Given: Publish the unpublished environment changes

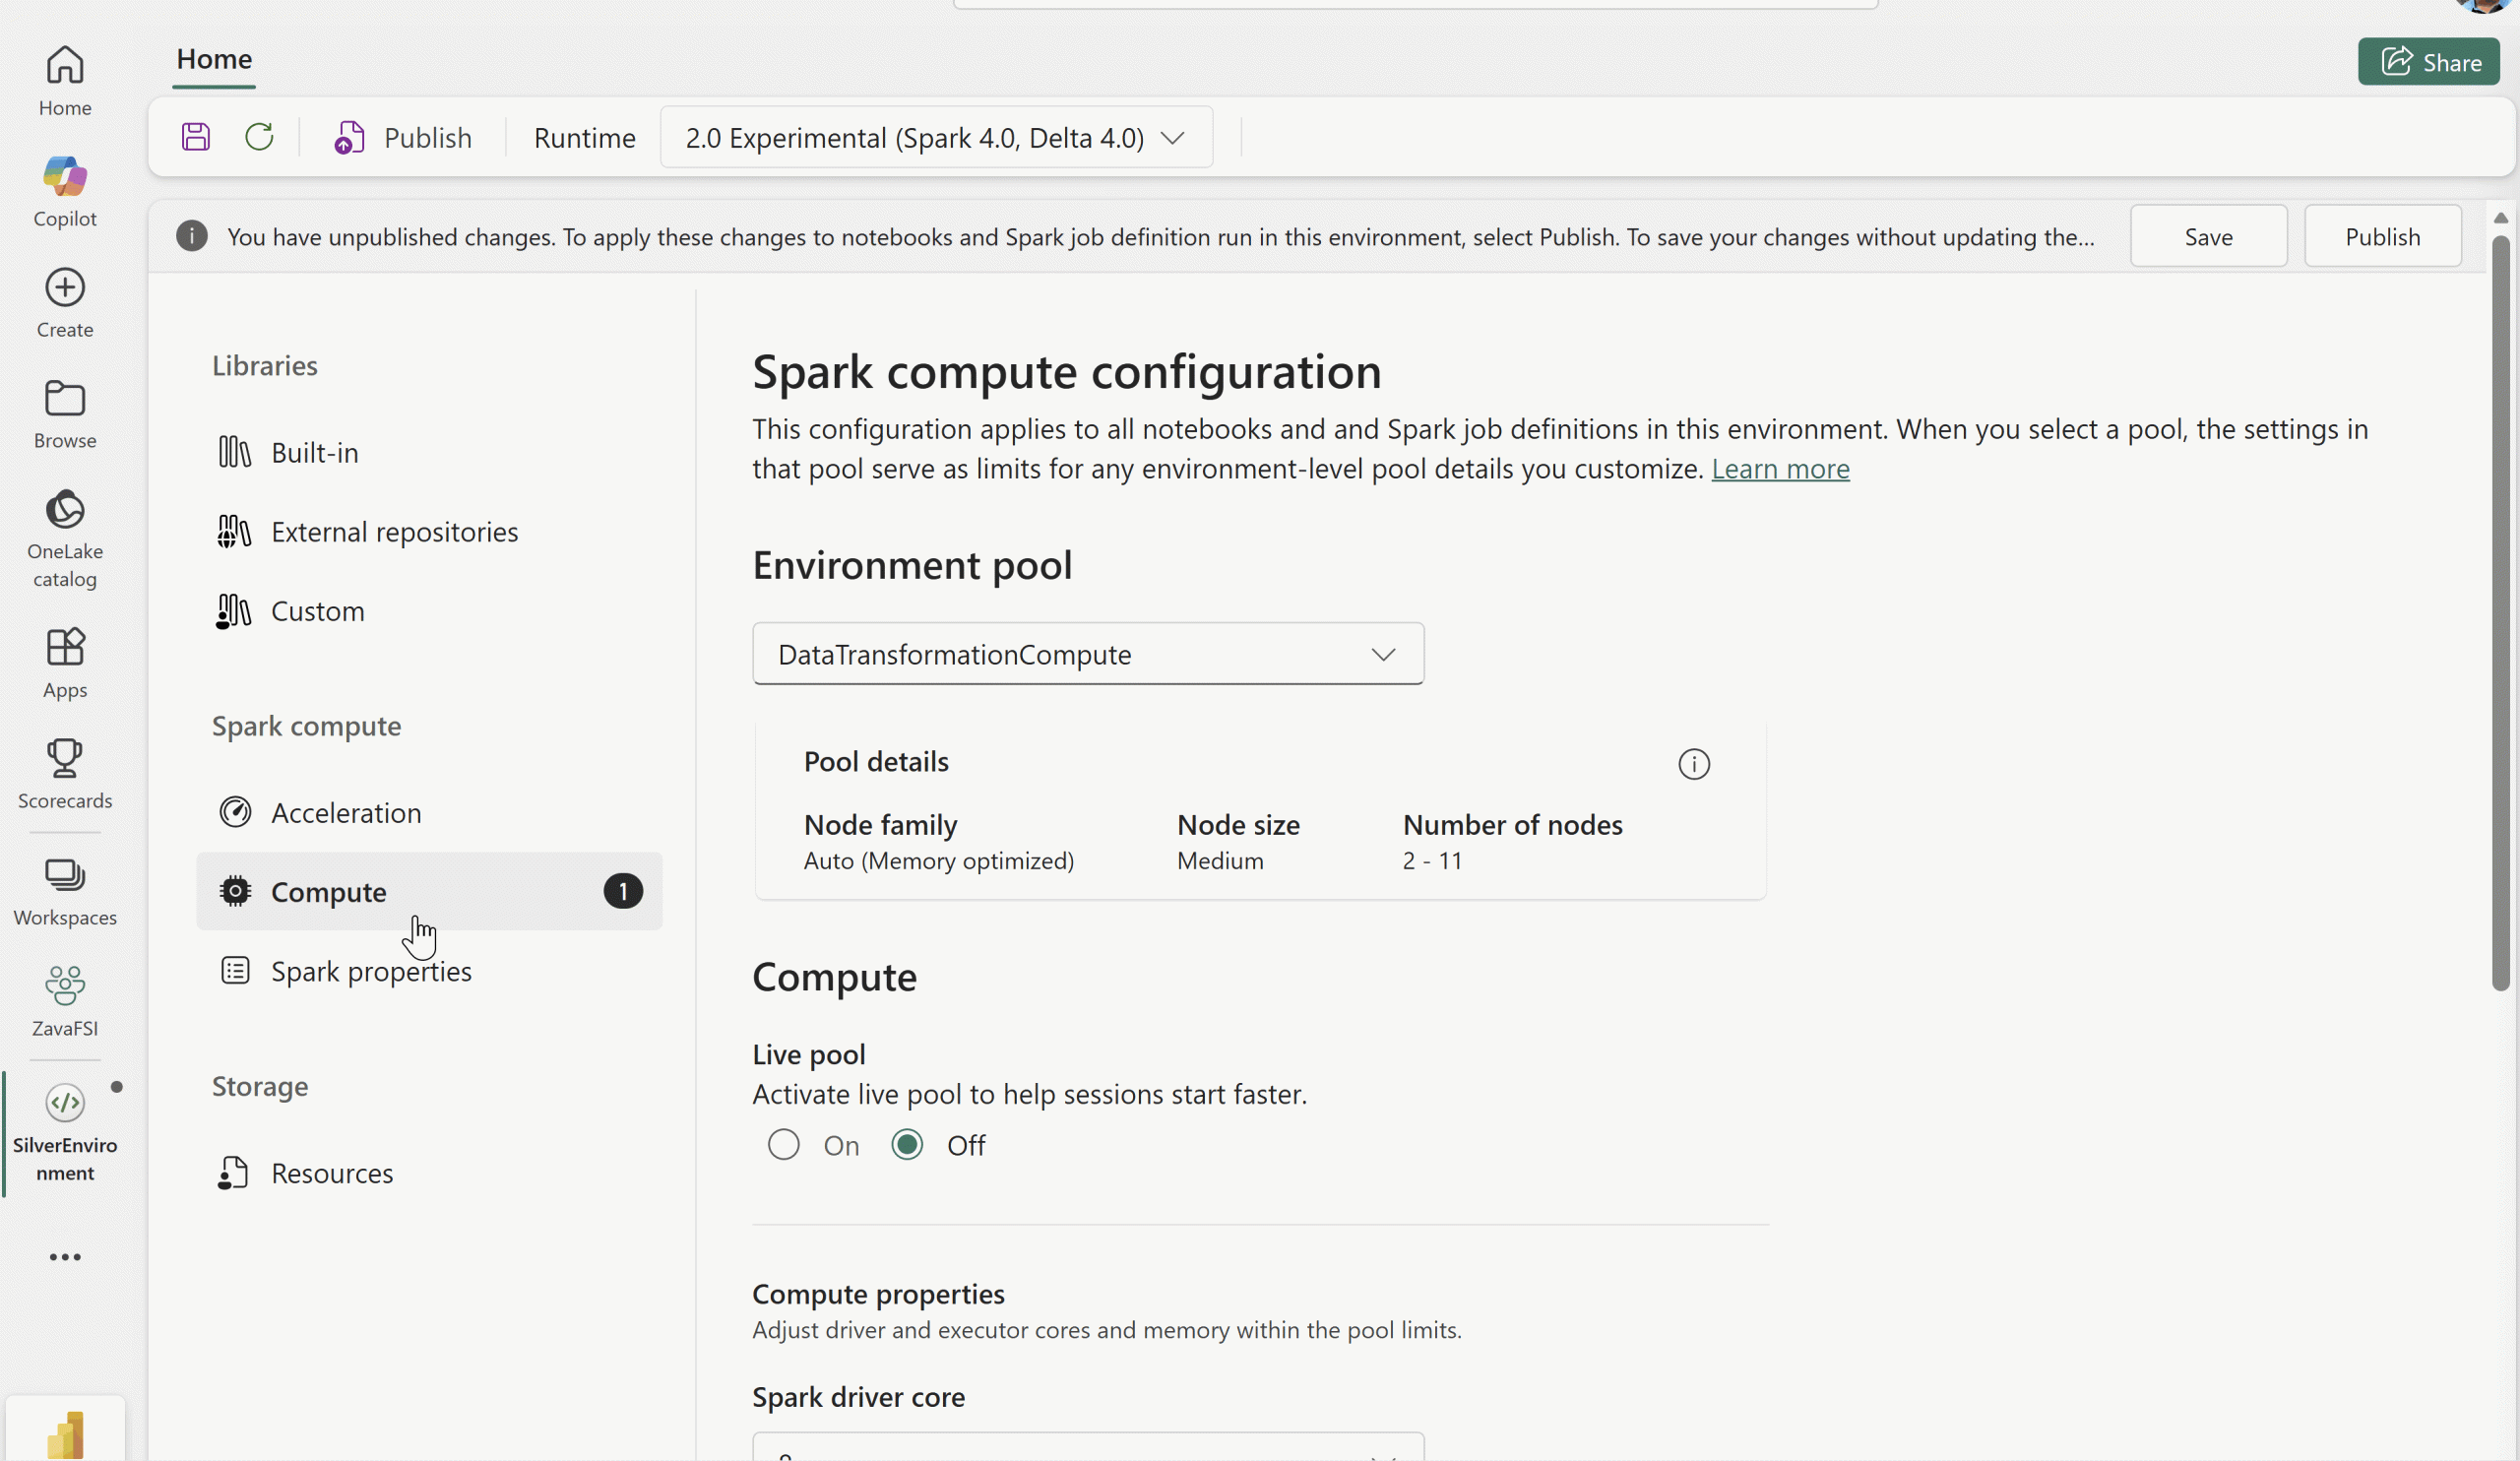Looking at the screenshot, I should coord(2383,236).
